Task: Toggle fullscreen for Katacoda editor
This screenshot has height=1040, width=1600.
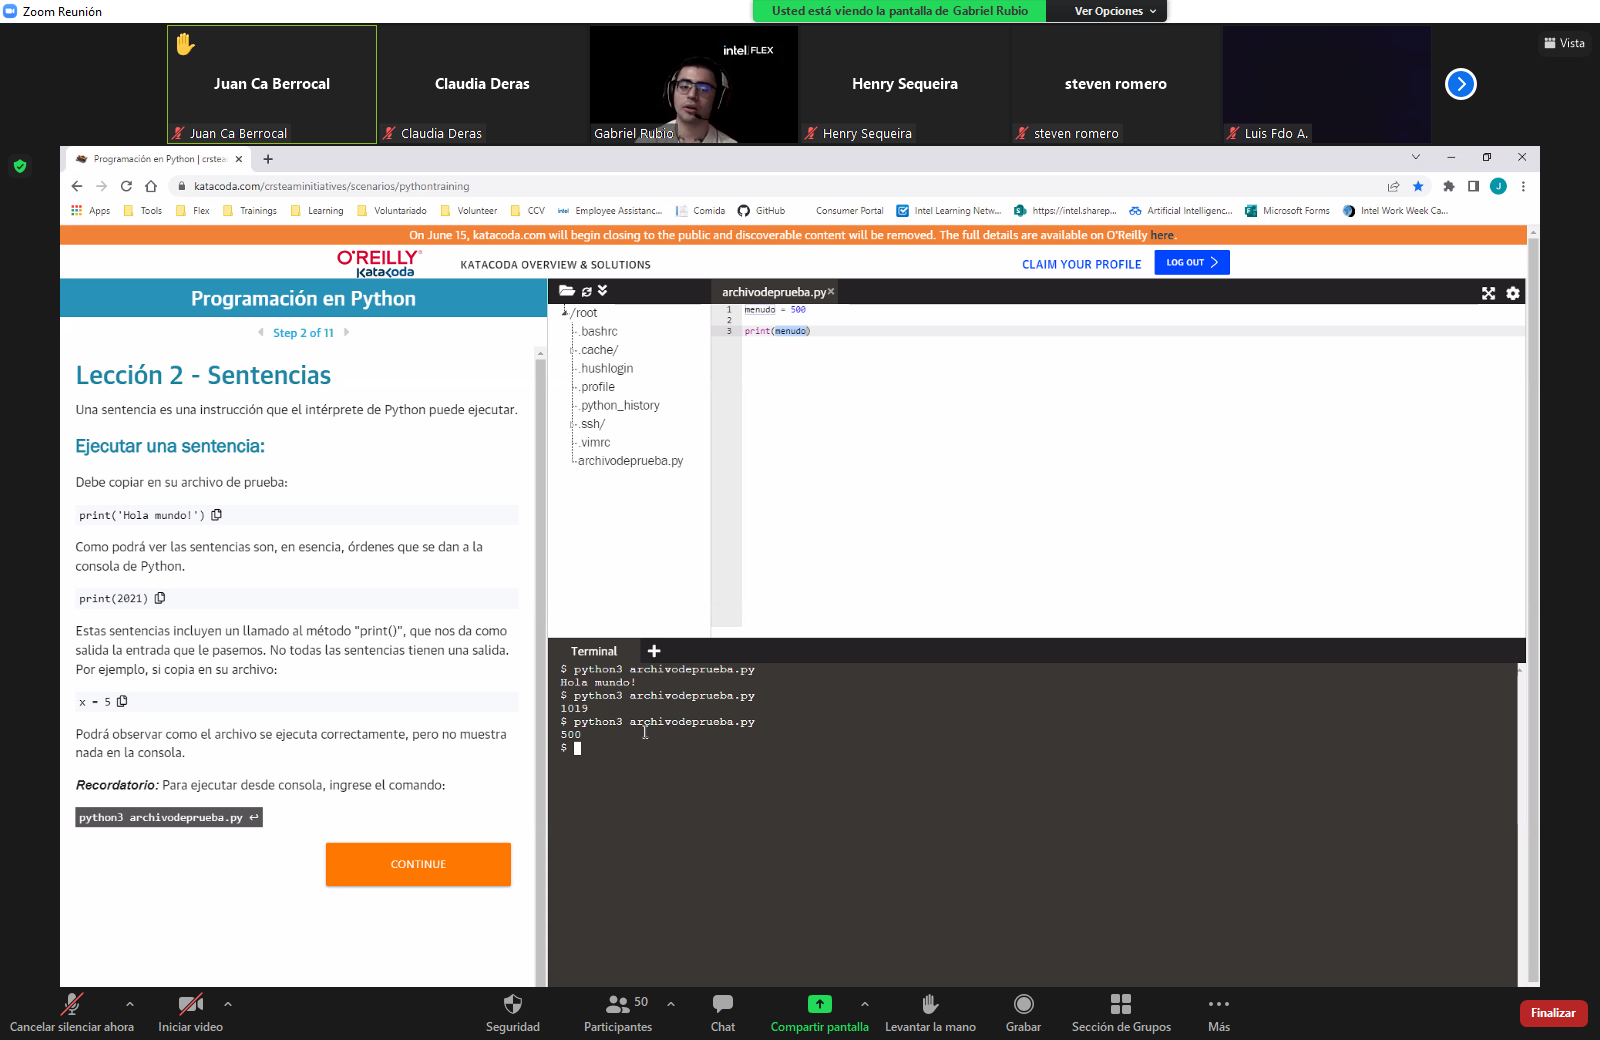Action: click(x=1488, y=293)
